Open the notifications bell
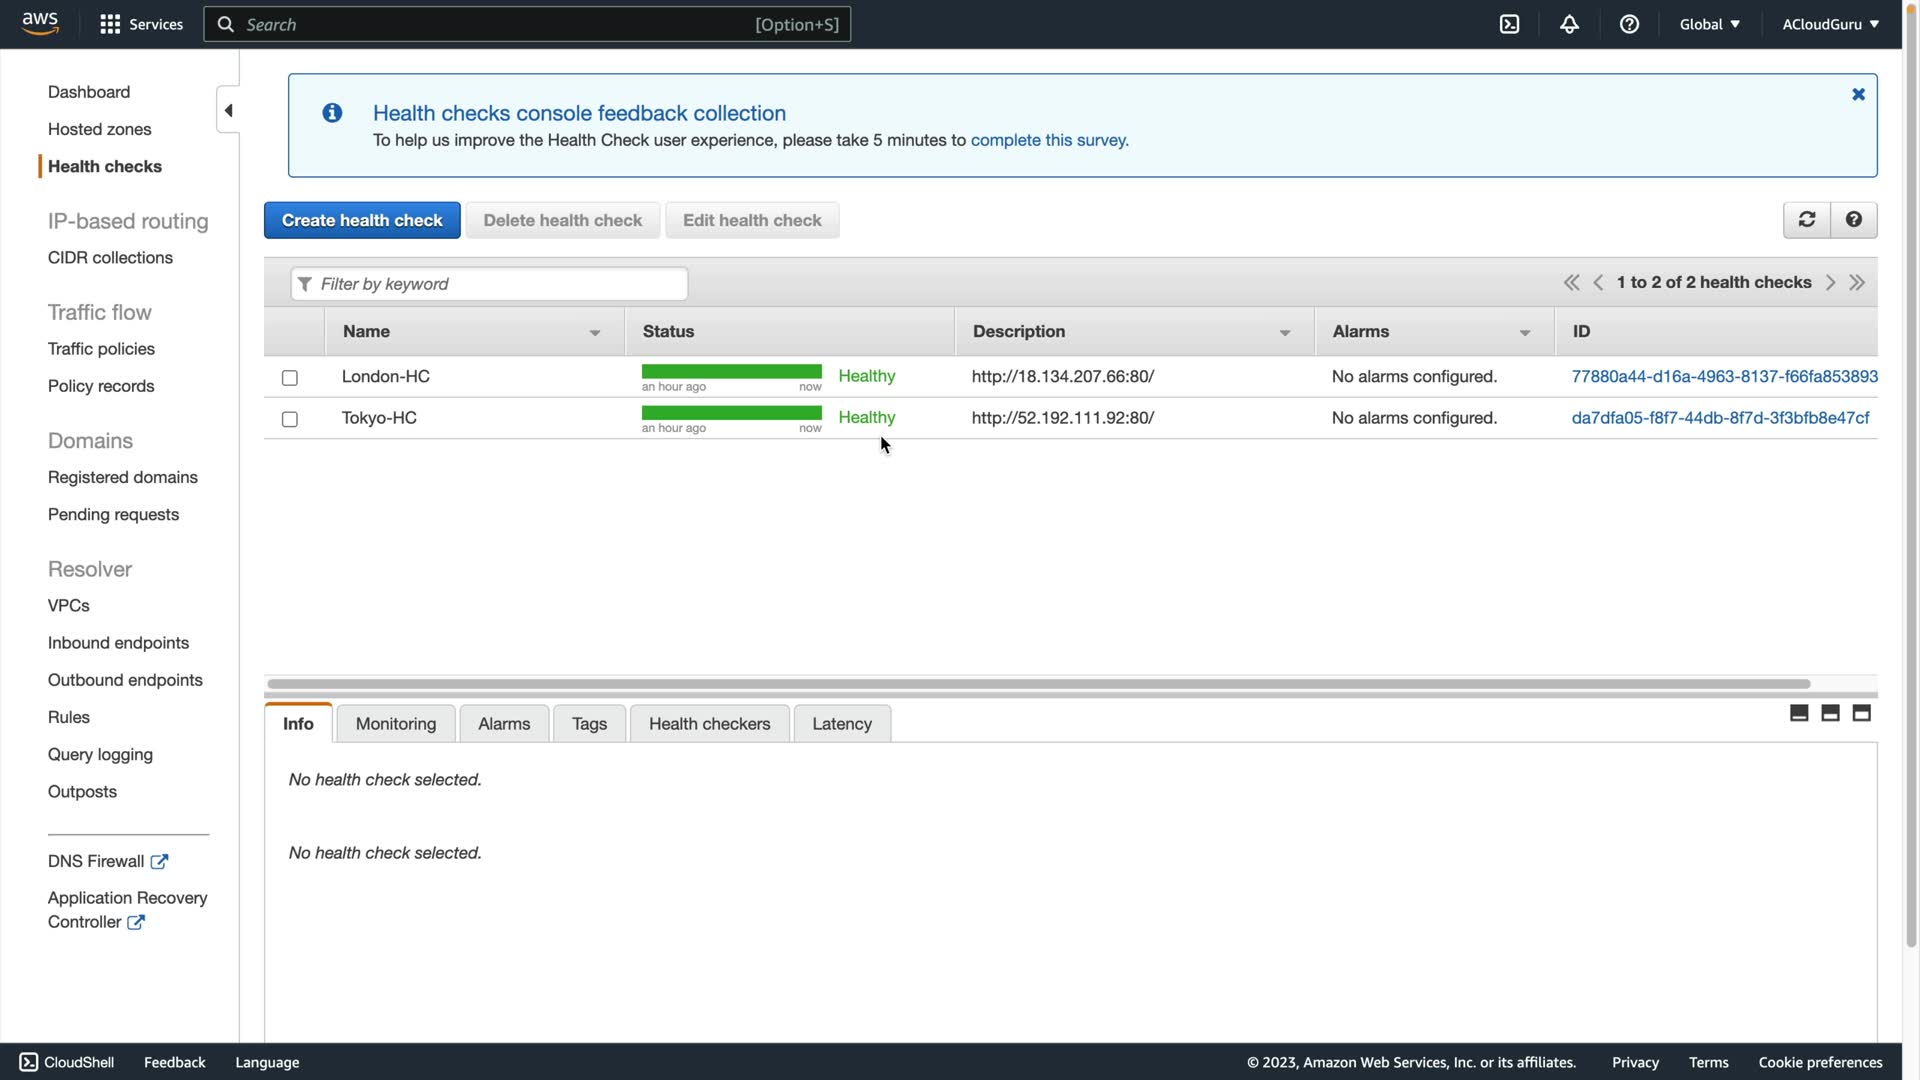 coord(1569,24)
